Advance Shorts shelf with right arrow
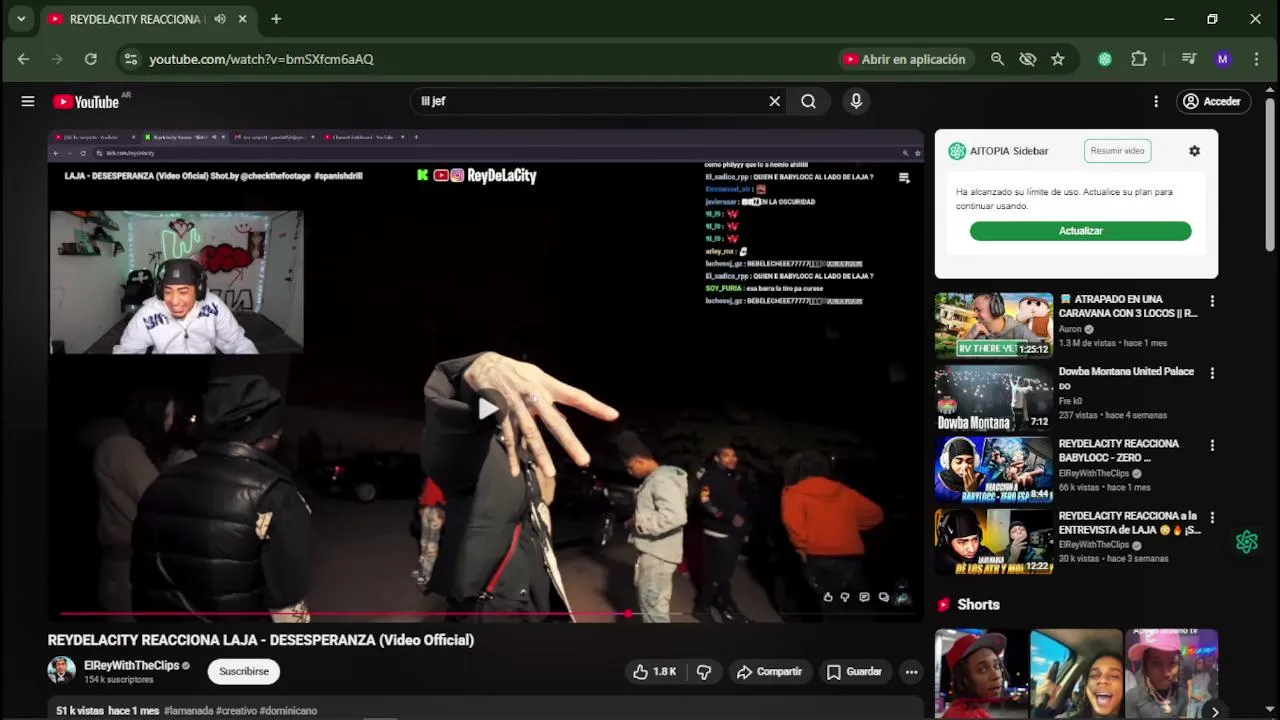The image size is (1280, 720). coord(1214,712)
